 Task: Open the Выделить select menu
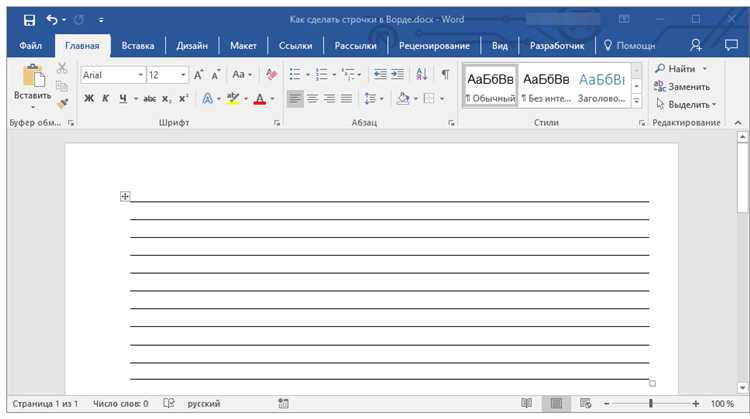point(686,104)
